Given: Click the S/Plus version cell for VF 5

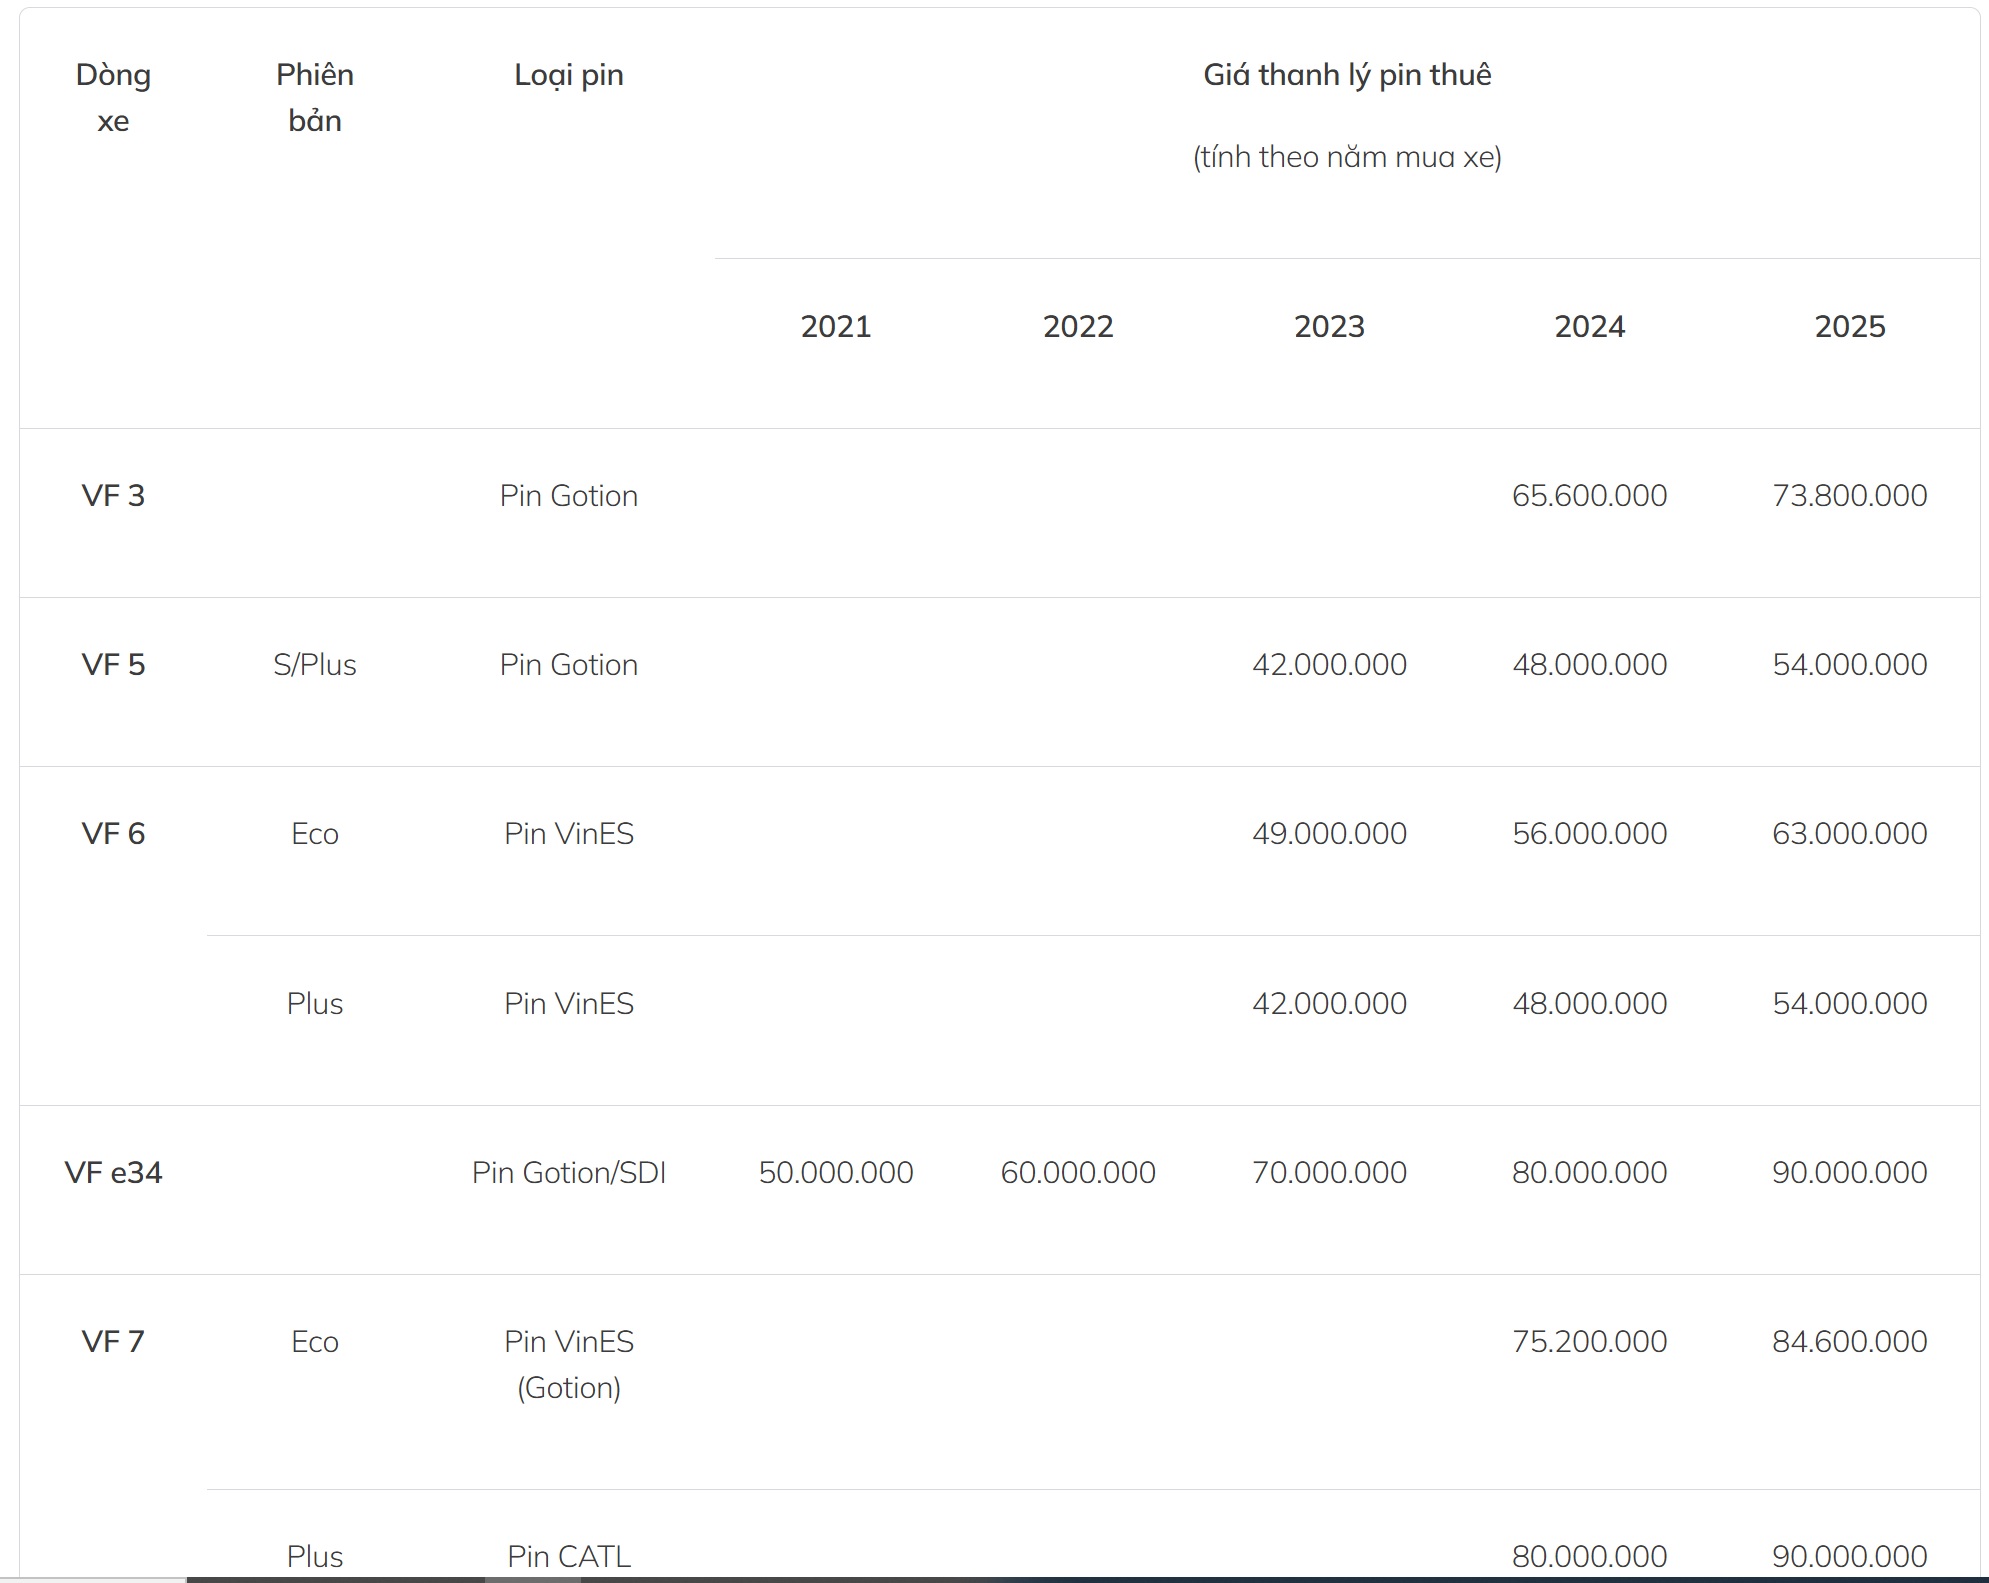Looking at the screenshot, I should pos(314,665).
